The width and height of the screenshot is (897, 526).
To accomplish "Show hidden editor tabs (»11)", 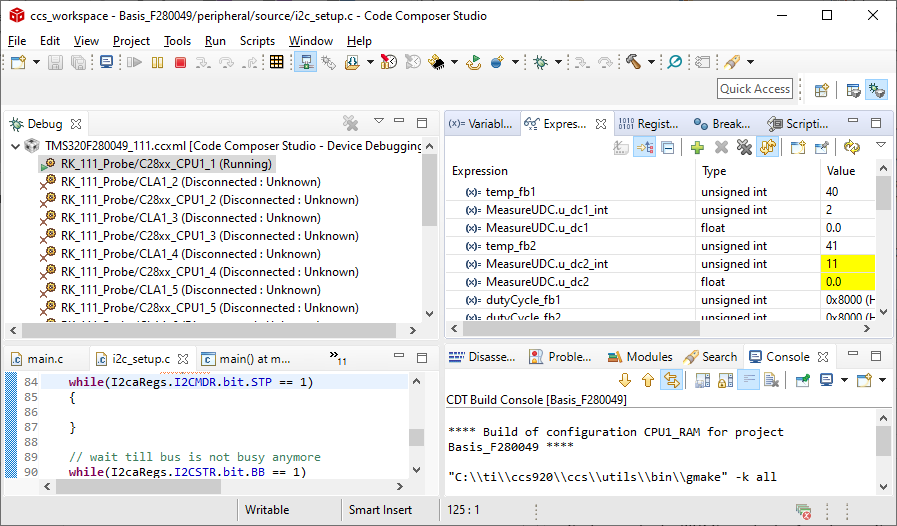I will [x=338, y=358].
